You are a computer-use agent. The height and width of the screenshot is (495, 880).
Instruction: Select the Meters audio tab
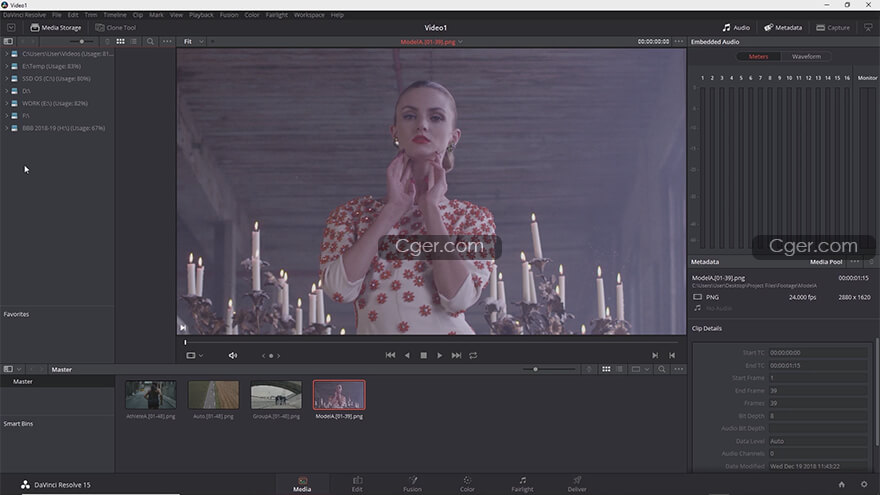click(758, 57)
